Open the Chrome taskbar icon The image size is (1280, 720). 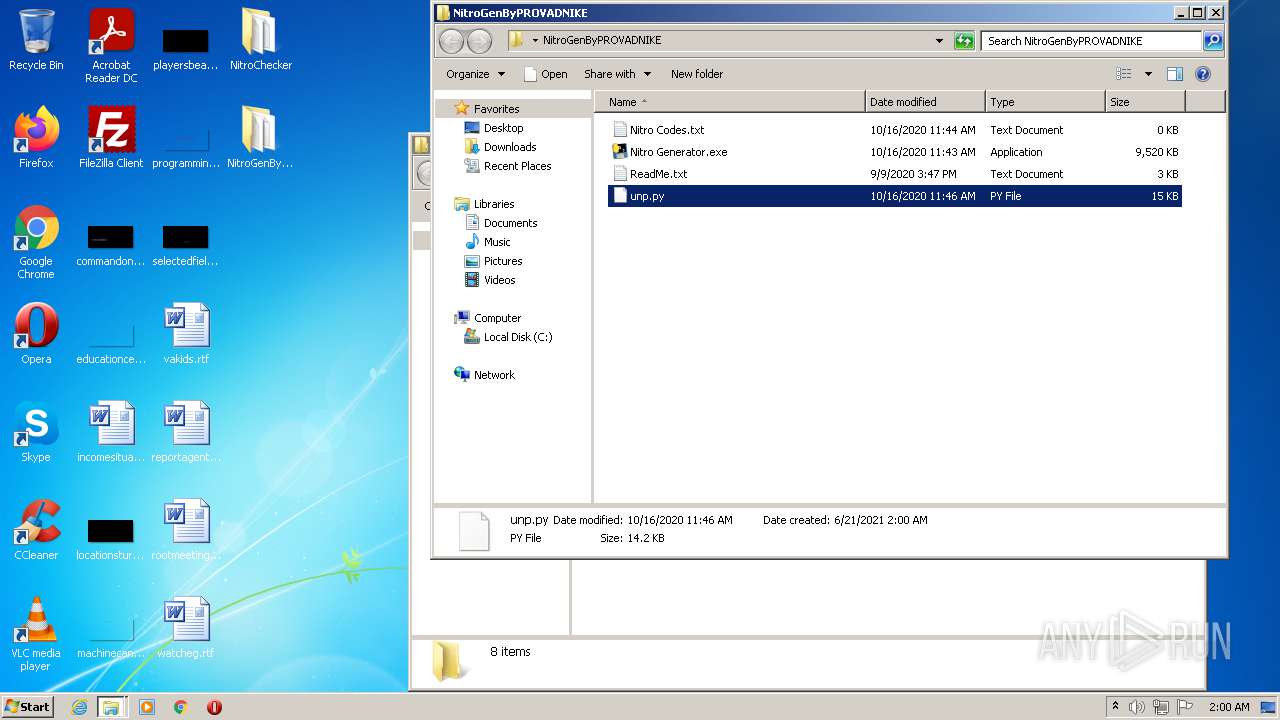[x=181, y=707]
